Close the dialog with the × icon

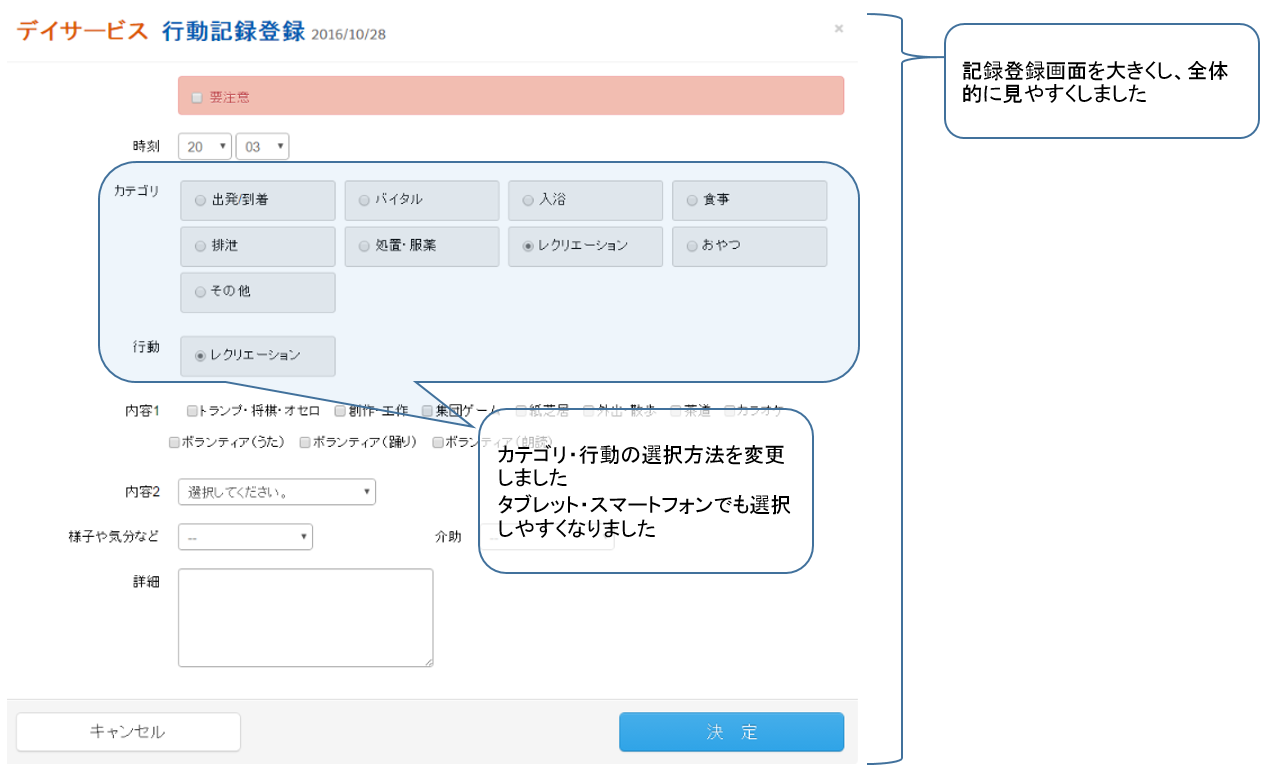click(838, 29)
